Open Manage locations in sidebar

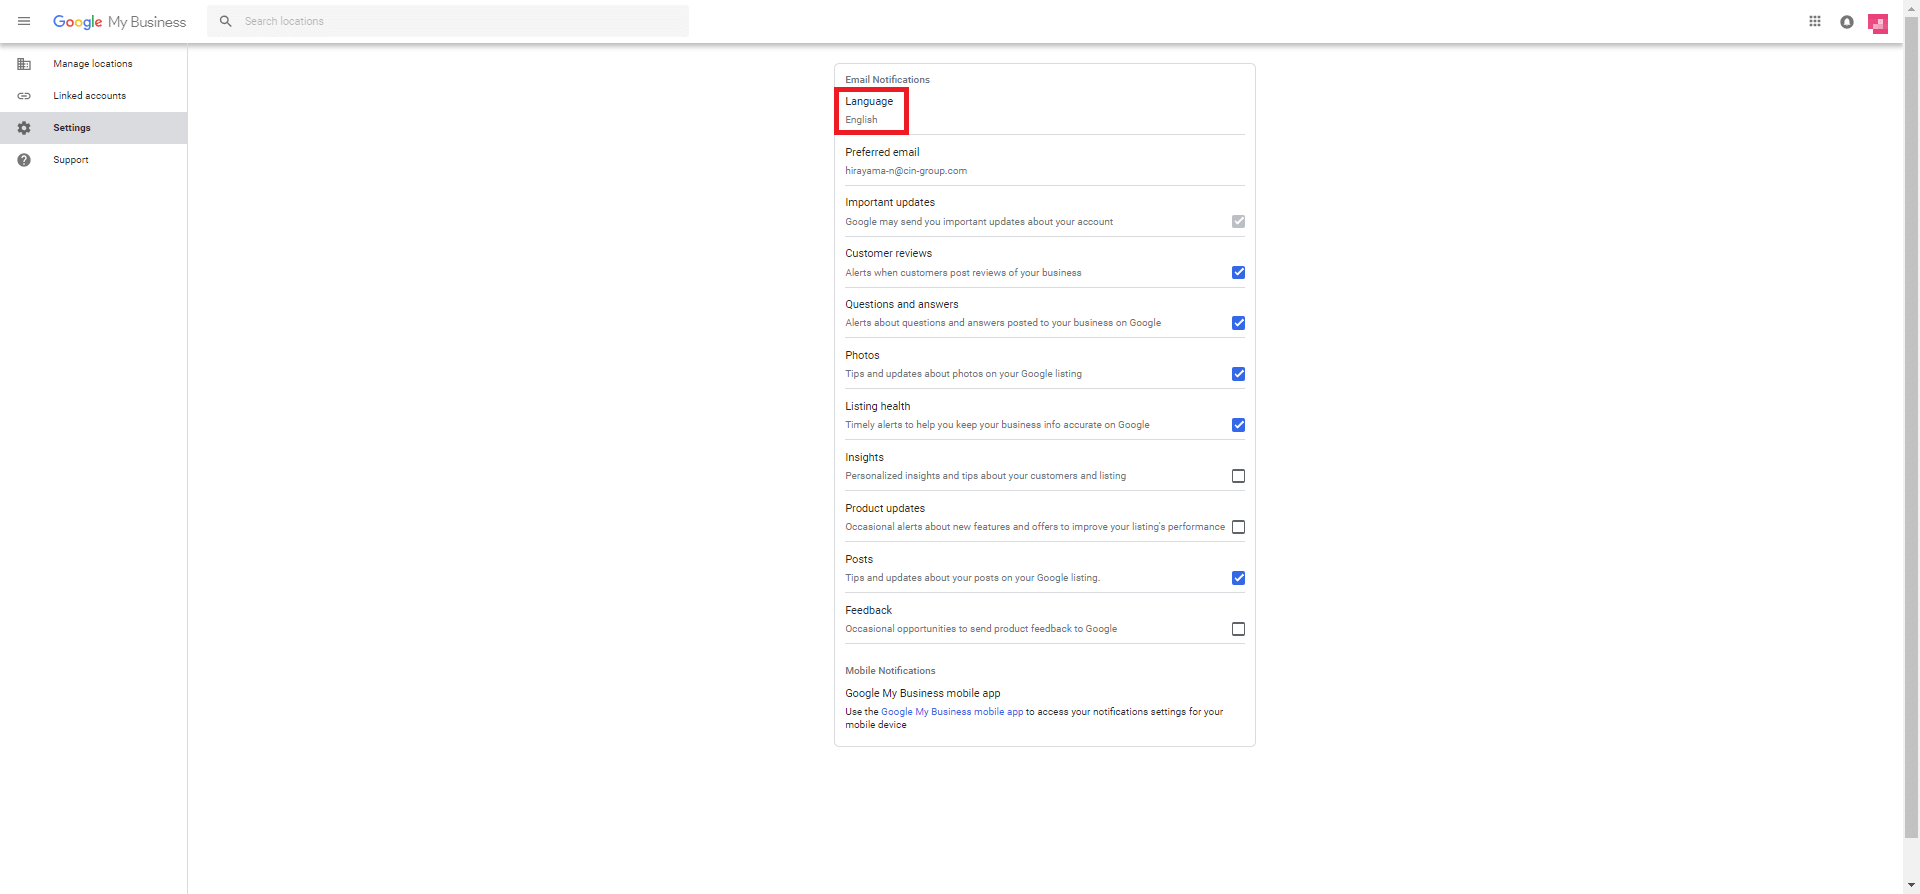click(93, 64)
